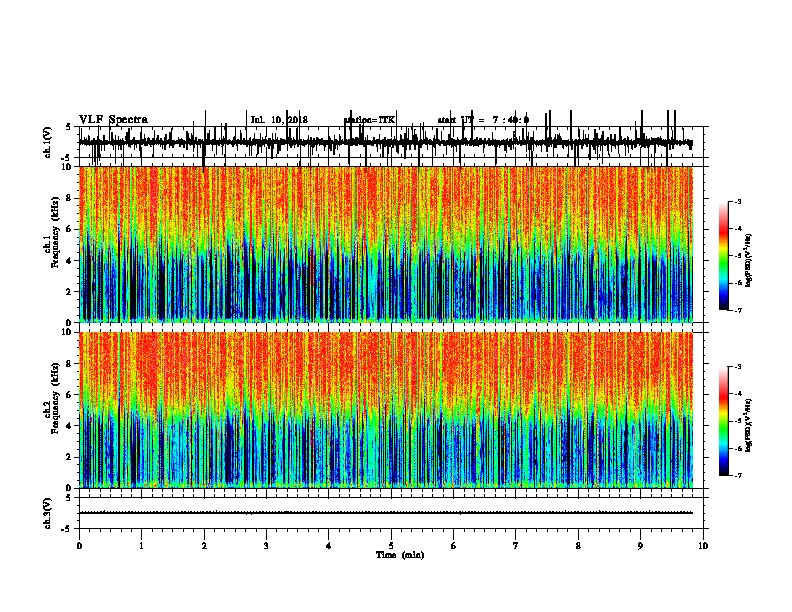Click the 'Time (min)' axis label
Screen dimensions: 792x612
pyautogui.click(x=400, y=555)
